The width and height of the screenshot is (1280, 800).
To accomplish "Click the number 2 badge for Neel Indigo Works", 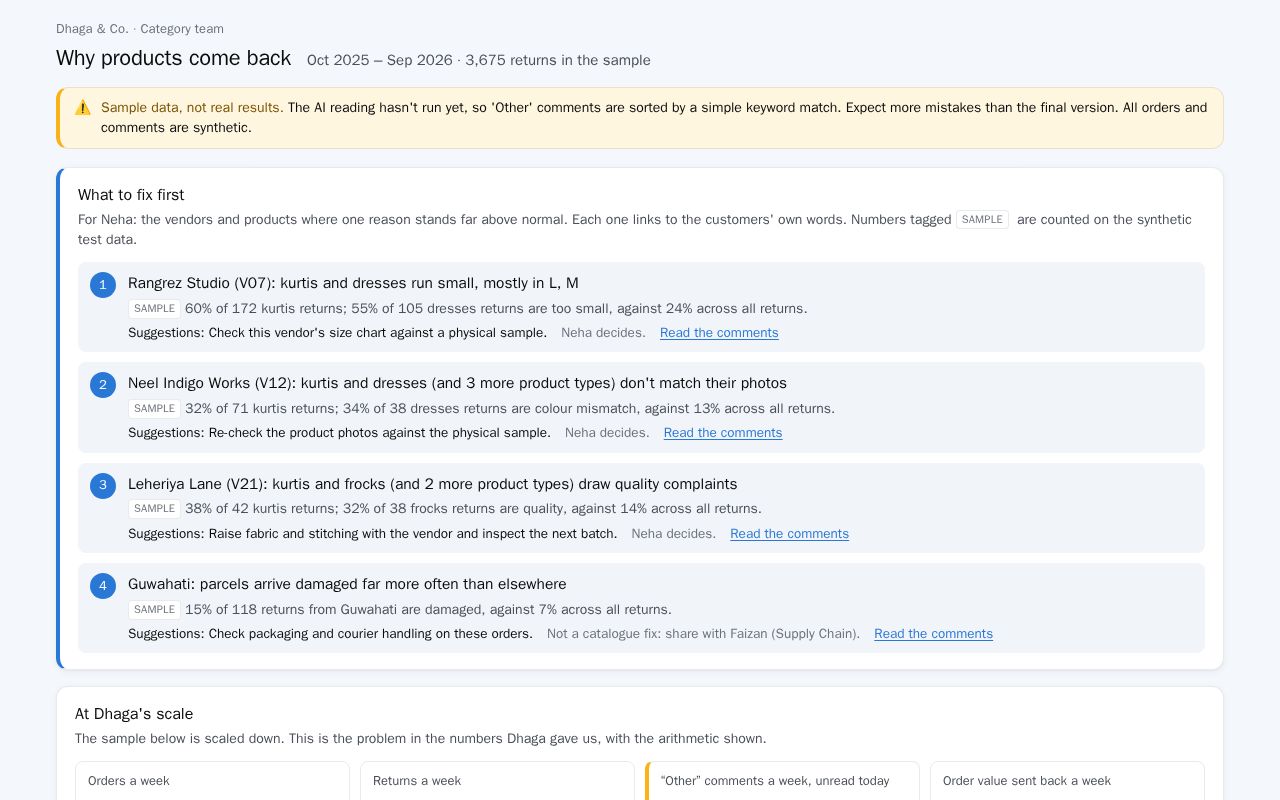I will (103, 385).
